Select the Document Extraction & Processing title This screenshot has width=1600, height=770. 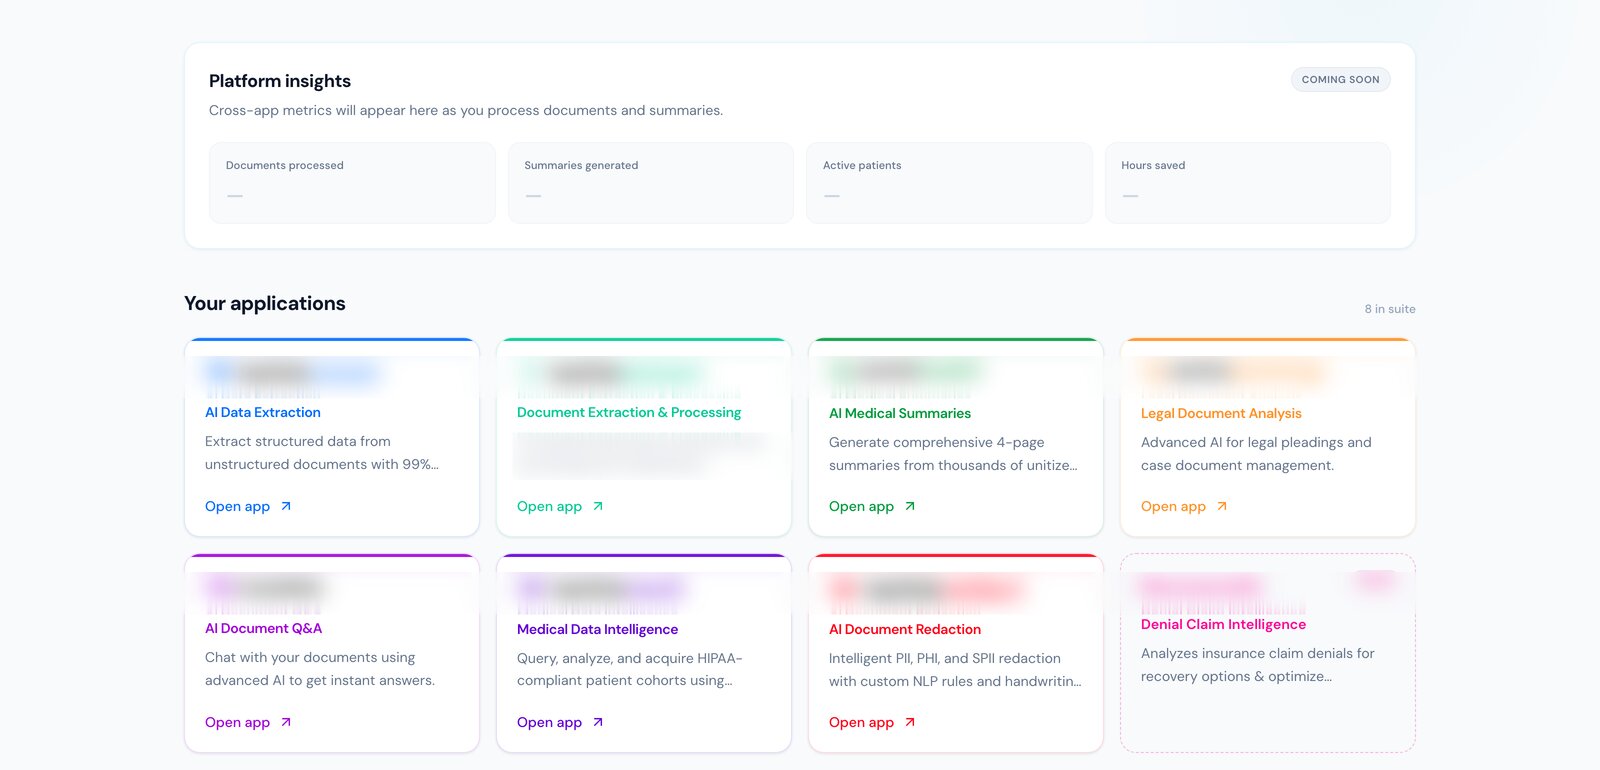[629, 412]
